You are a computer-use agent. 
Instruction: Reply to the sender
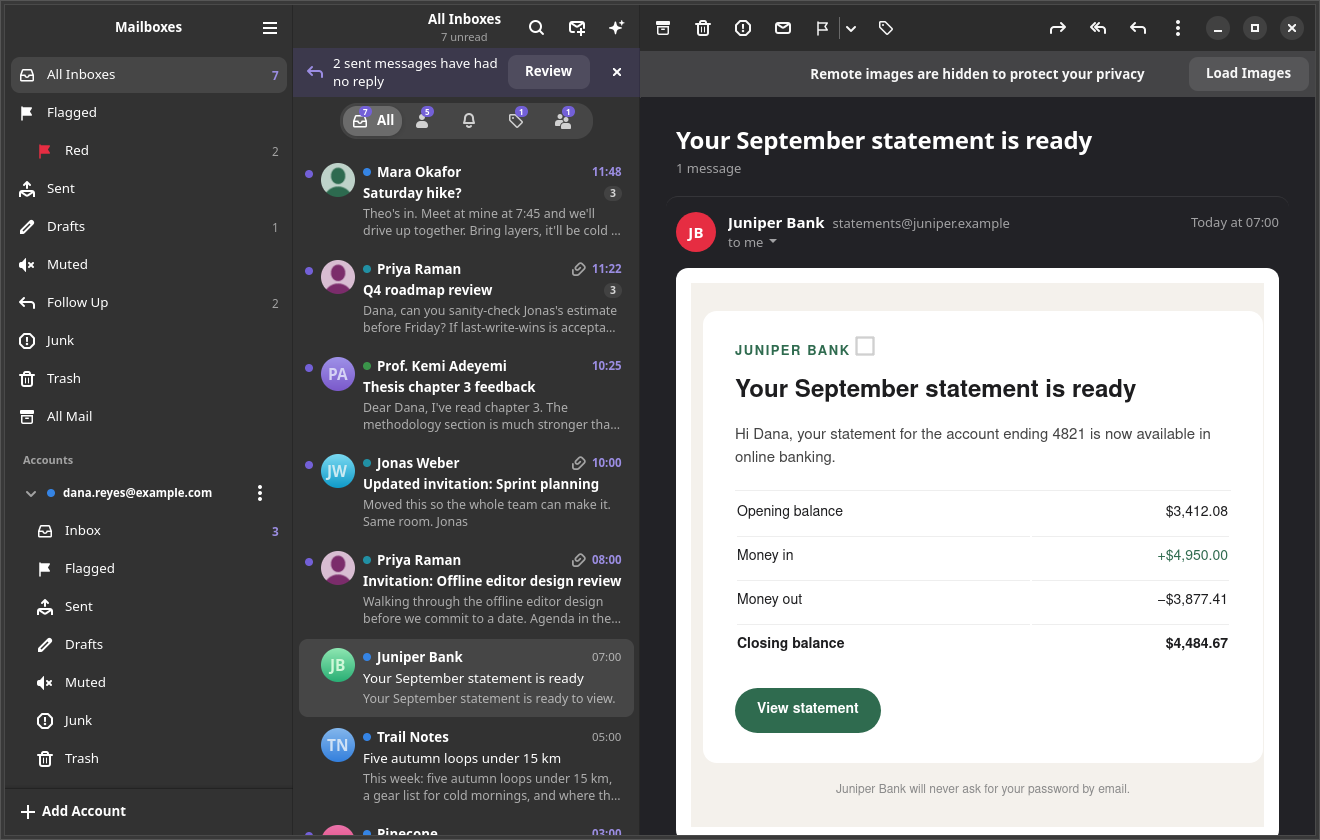tap(1138, 28)
